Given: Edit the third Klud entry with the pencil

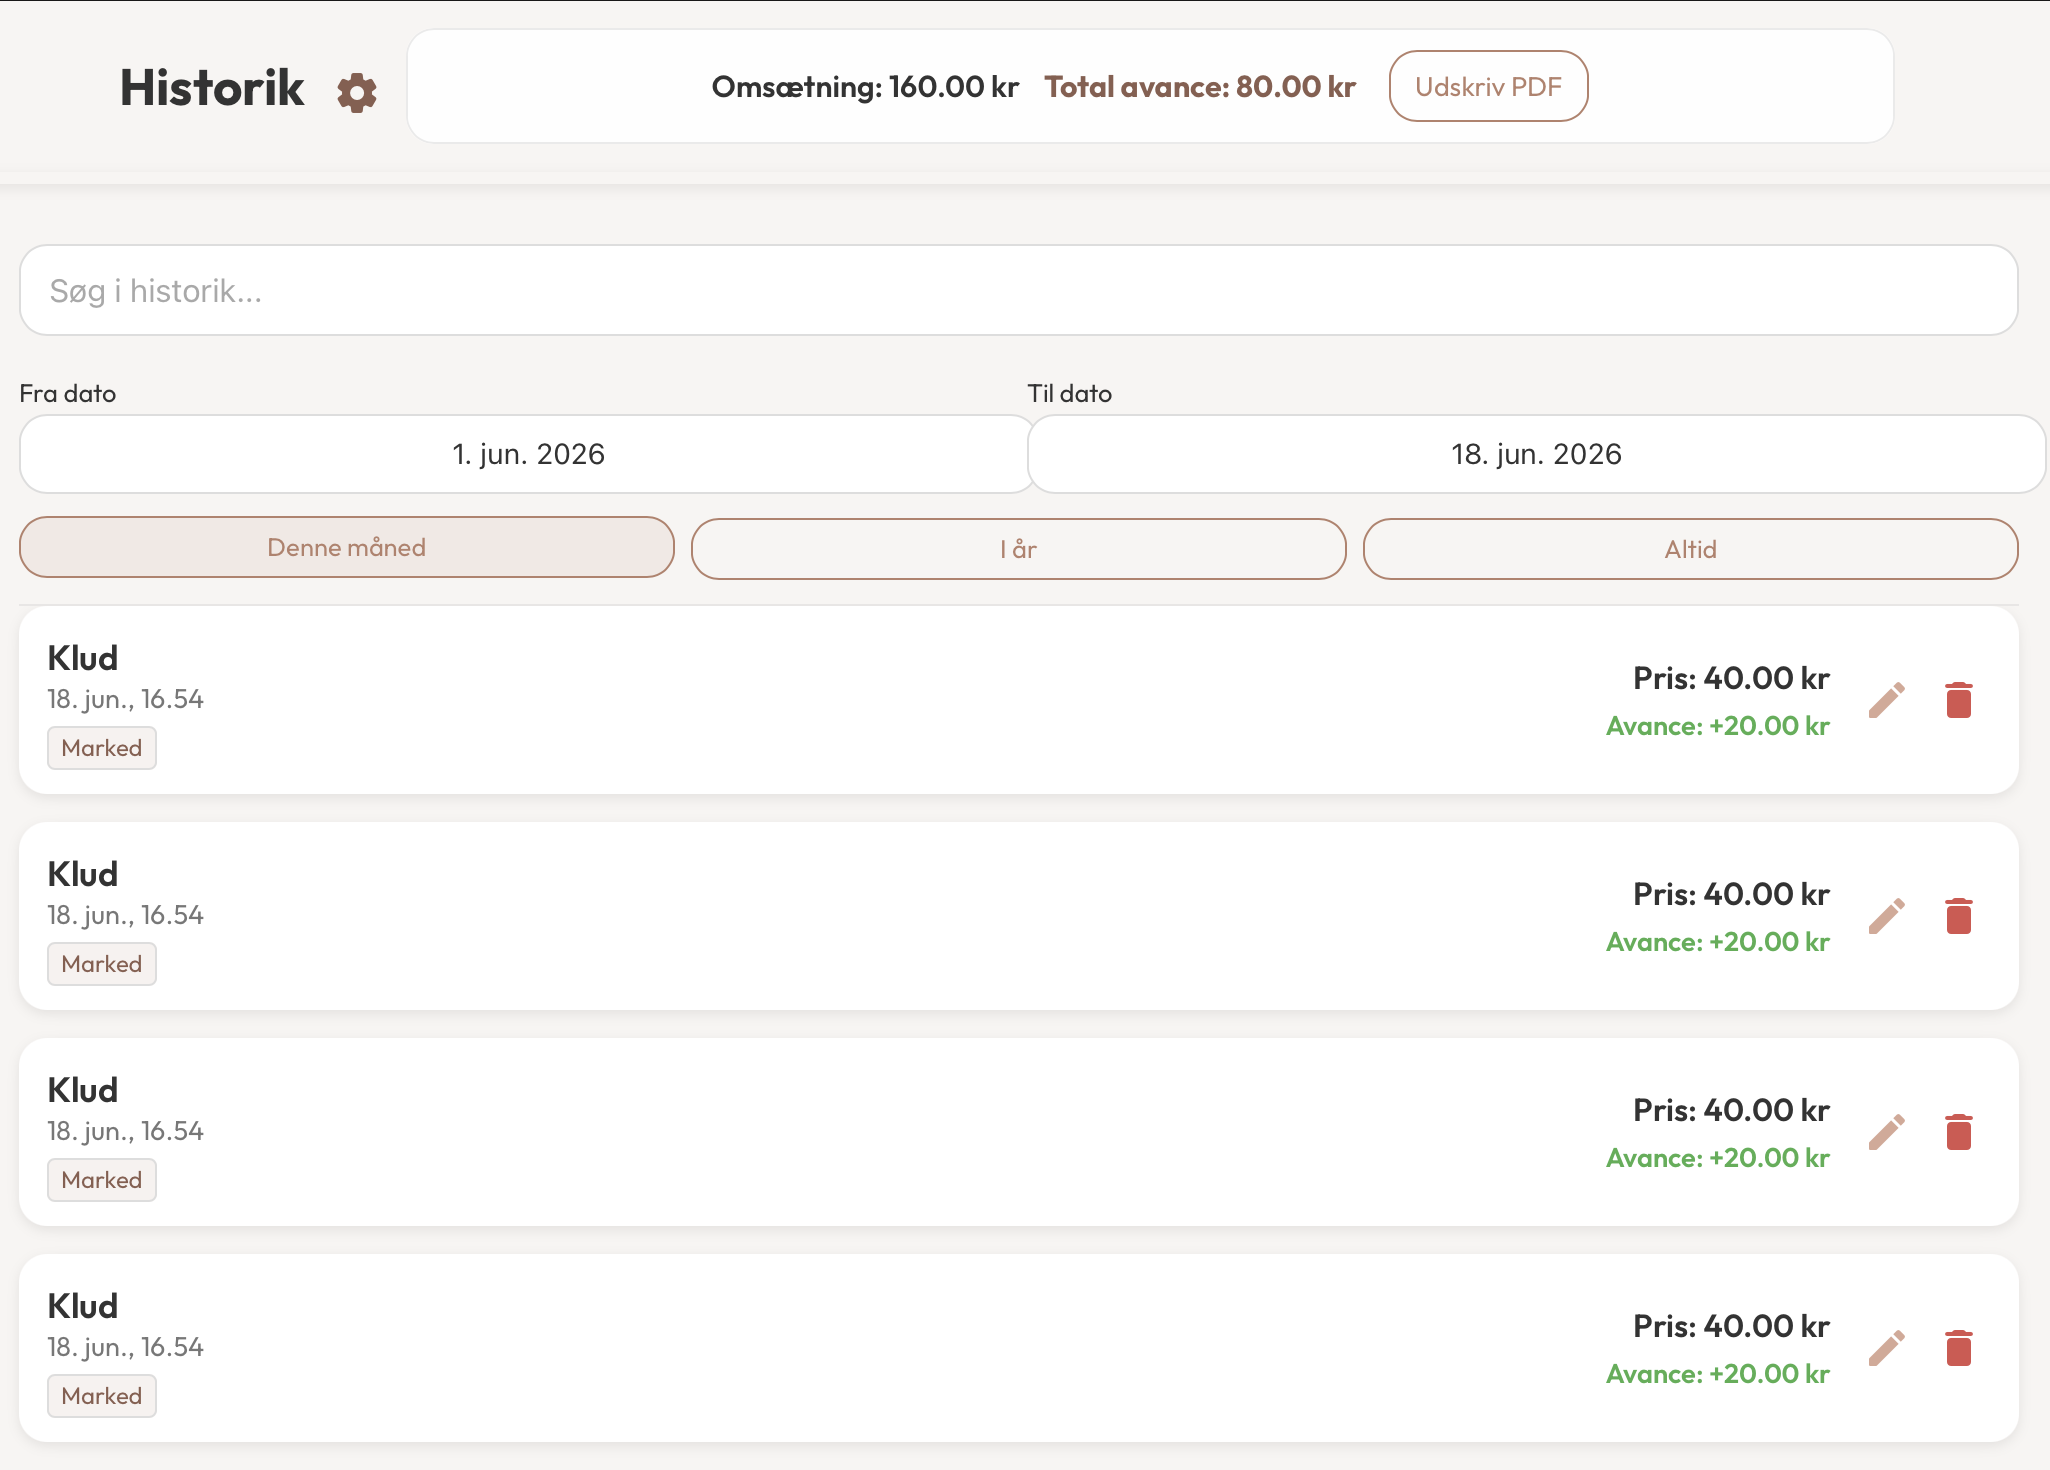Looking at the screenshot, I should (1887, 1132).
